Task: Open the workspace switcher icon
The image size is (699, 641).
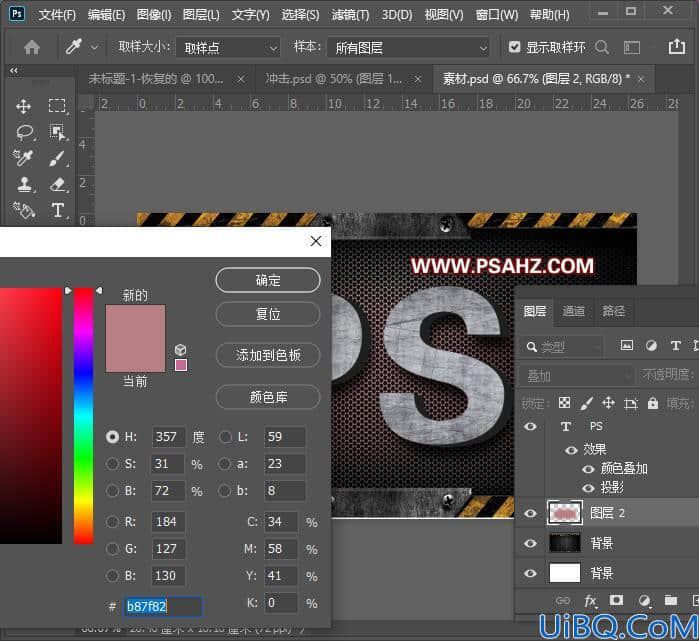Action: (x=631, y=47)
